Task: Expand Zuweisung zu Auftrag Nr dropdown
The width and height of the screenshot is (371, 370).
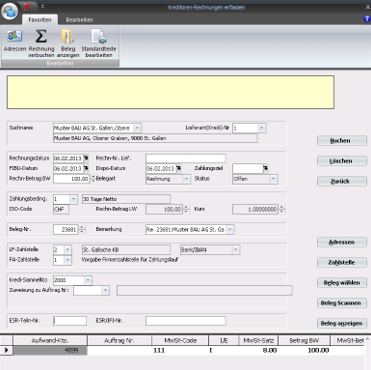Action: coord(105,290)
